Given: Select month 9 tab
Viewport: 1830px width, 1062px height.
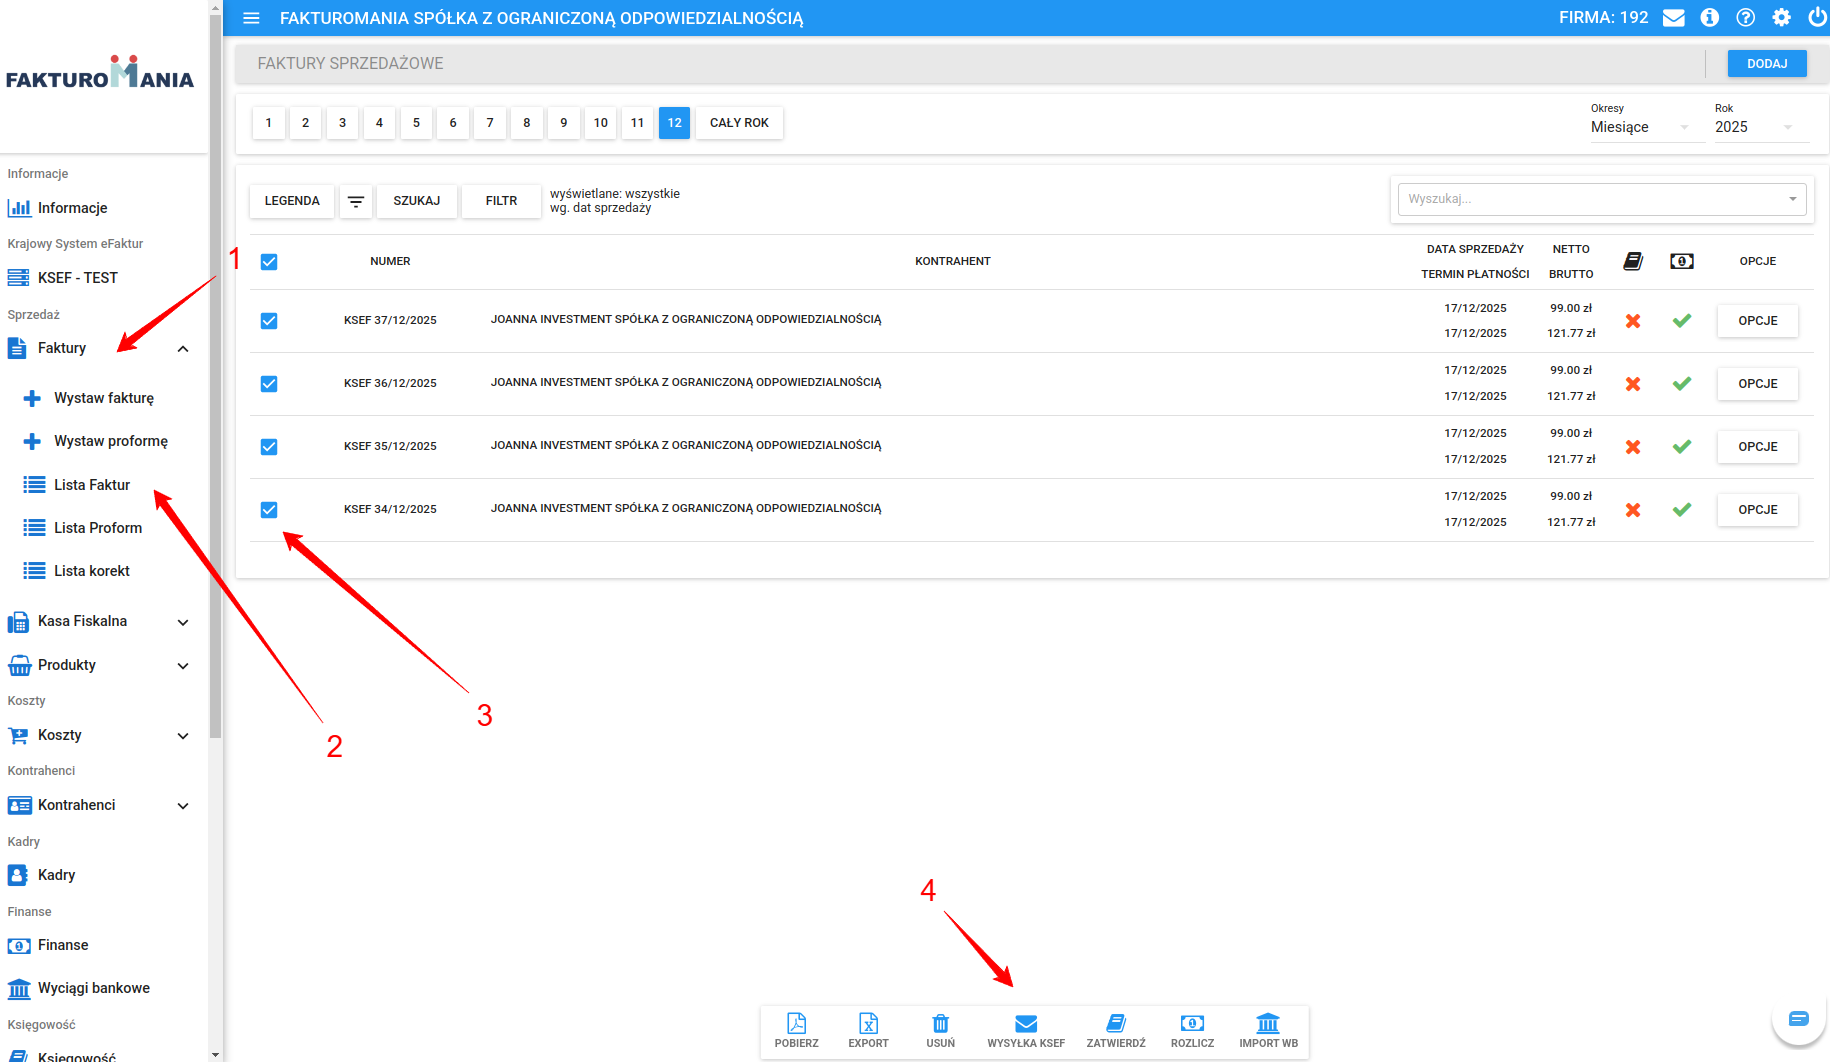Looking at the screenshot, I should 564,123.
